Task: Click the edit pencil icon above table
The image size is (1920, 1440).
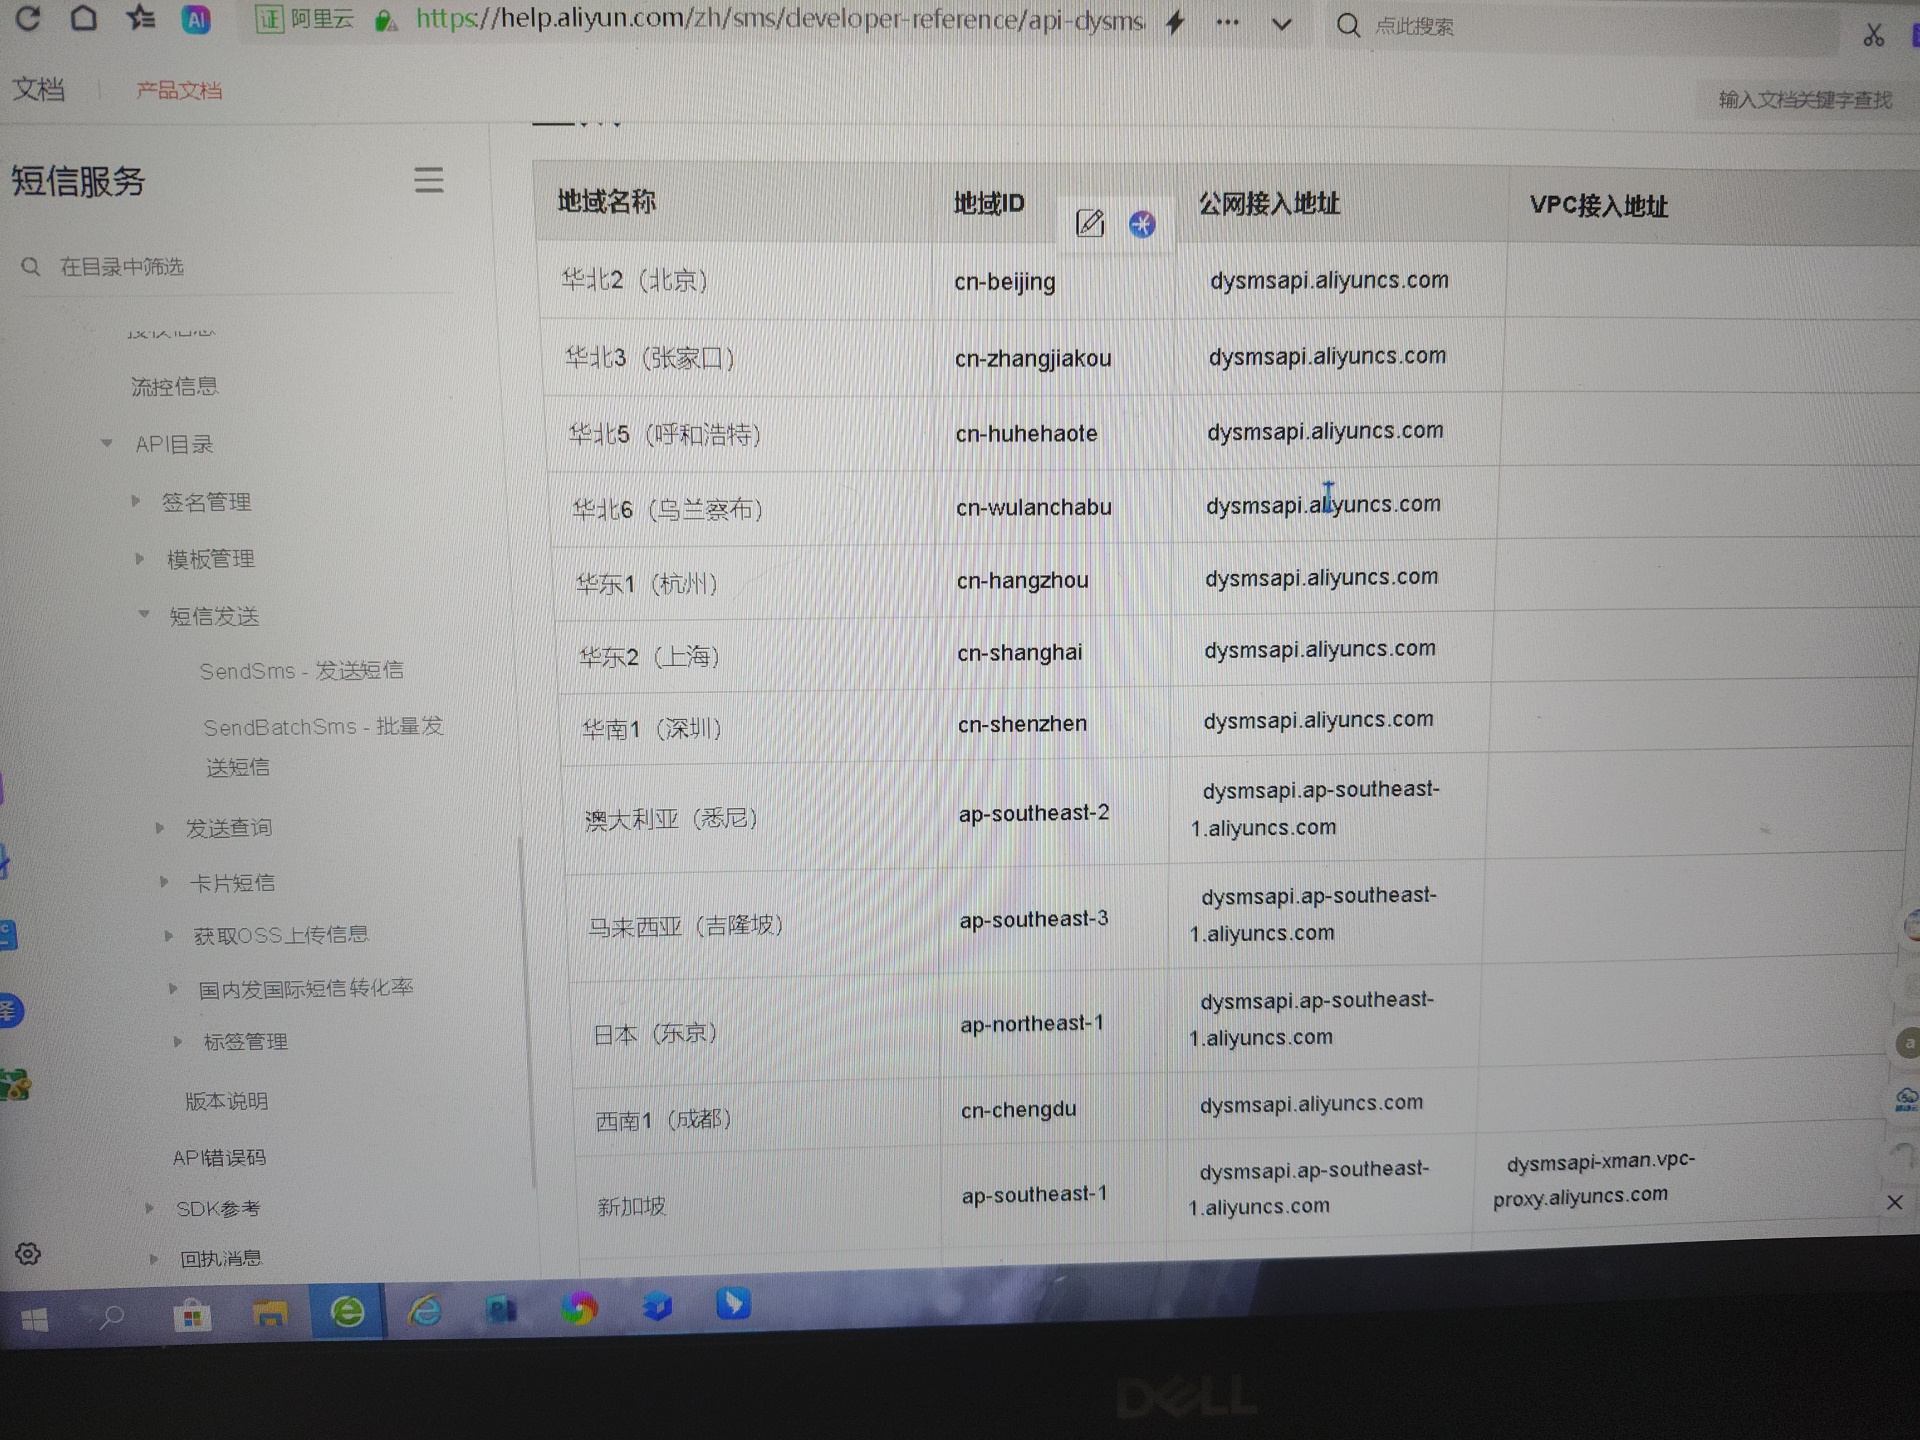Action: (1090, 223)
